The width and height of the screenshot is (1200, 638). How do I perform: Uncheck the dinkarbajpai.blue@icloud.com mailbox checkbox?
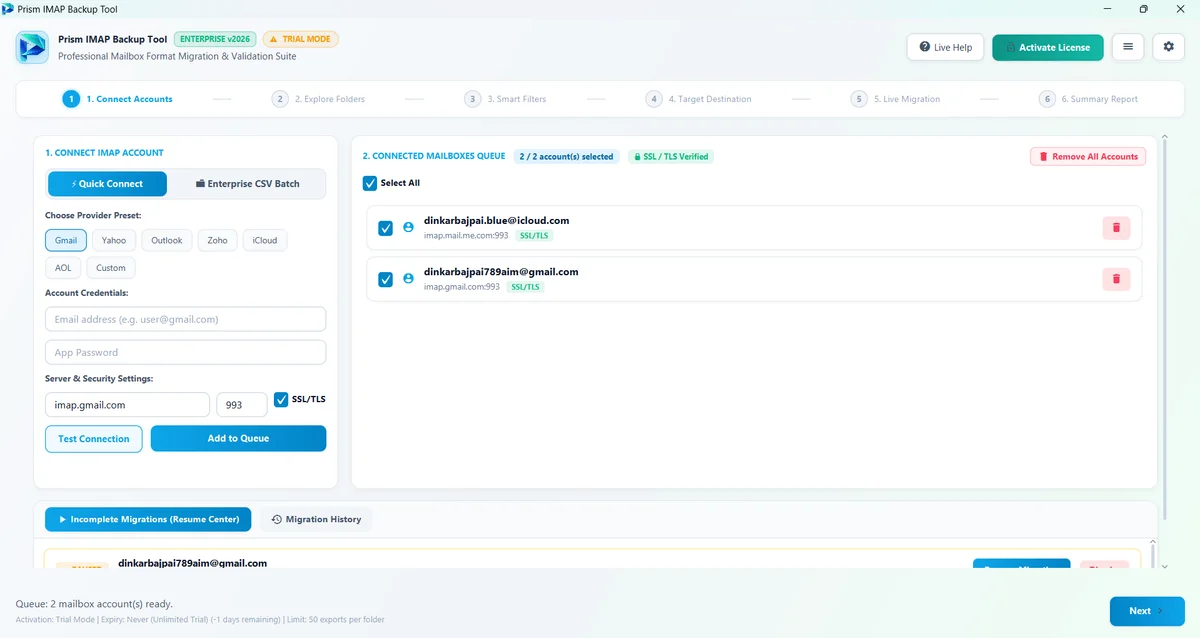coord(385,228)
